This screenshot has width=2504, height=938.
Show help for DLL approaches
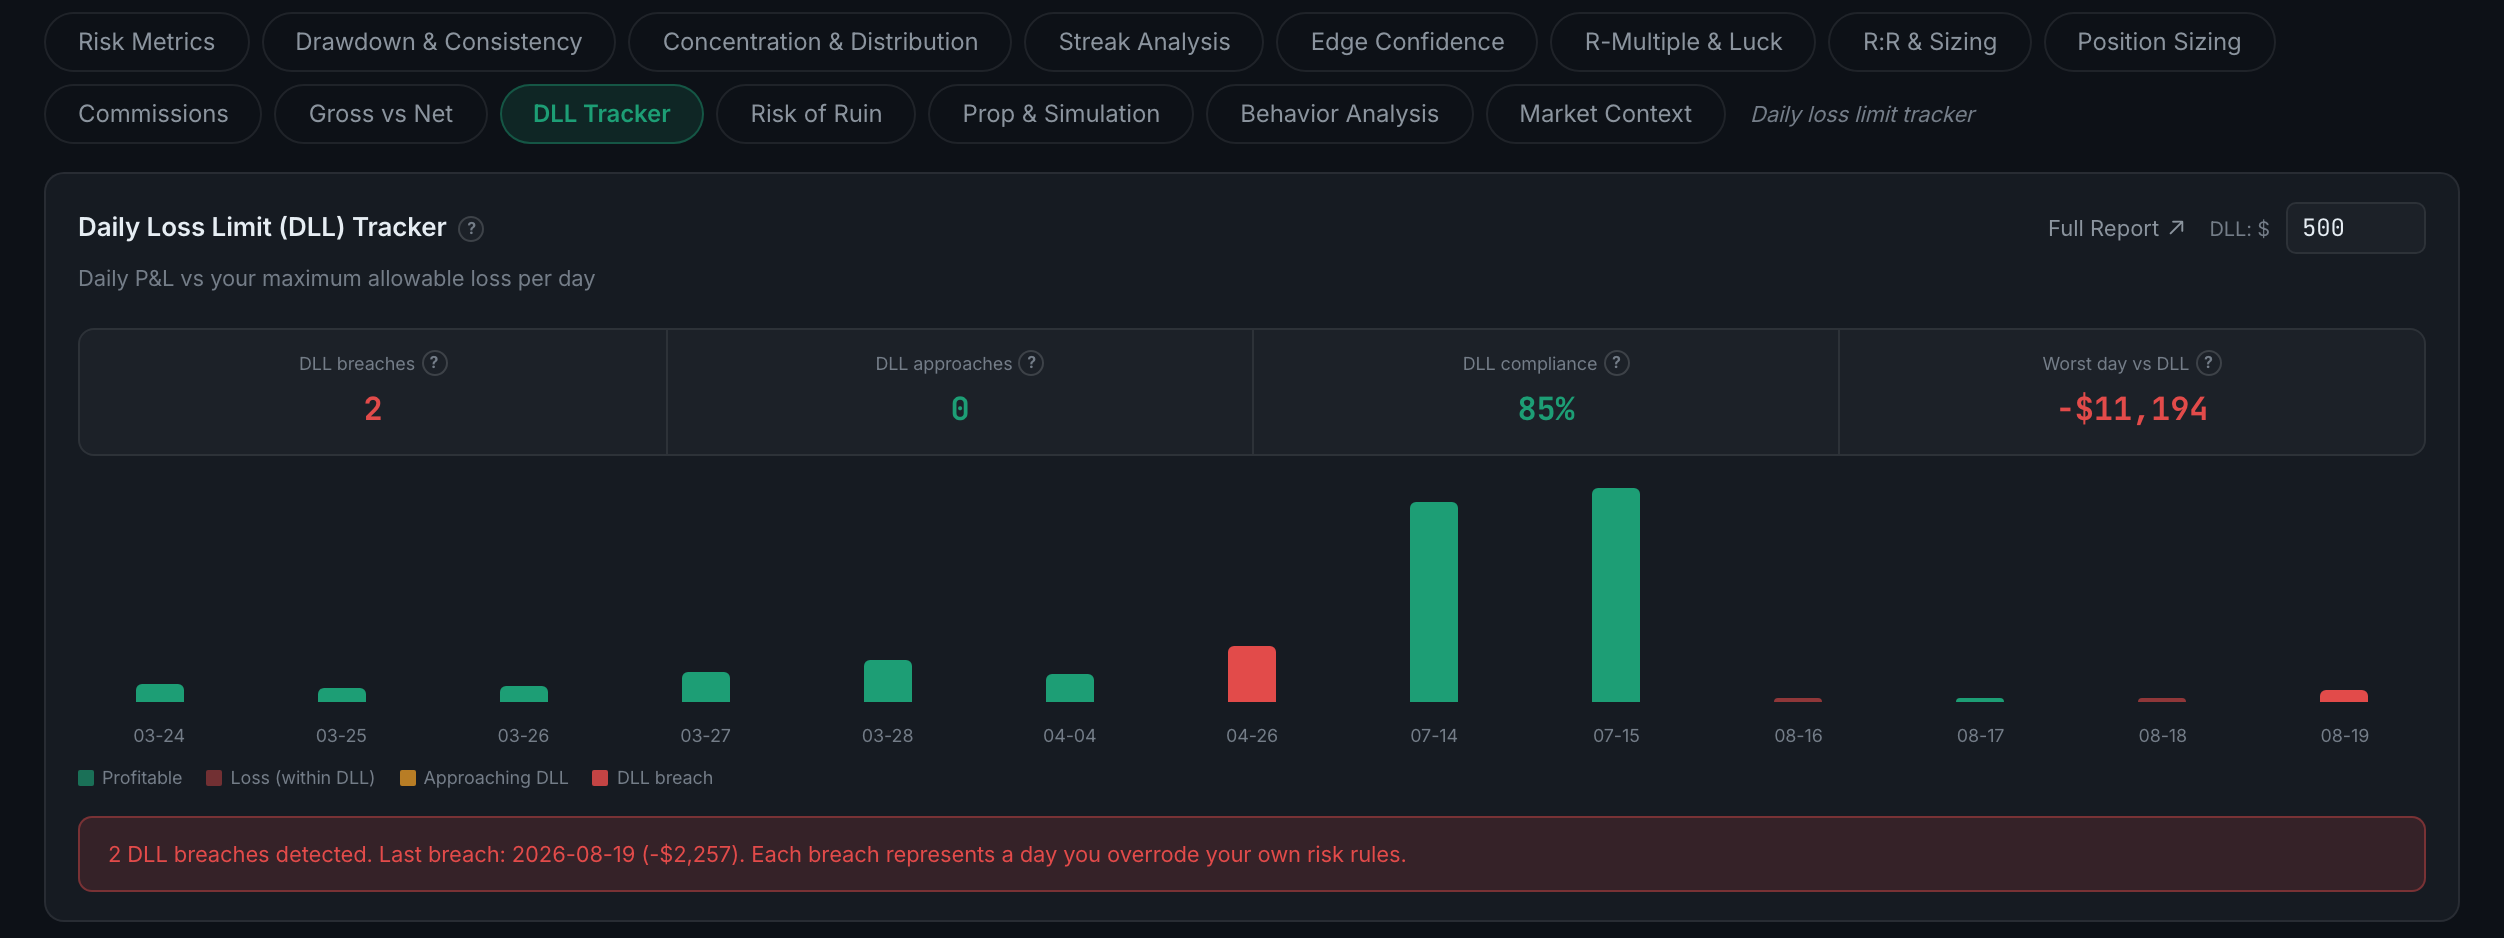click(x=1031, y=363)
